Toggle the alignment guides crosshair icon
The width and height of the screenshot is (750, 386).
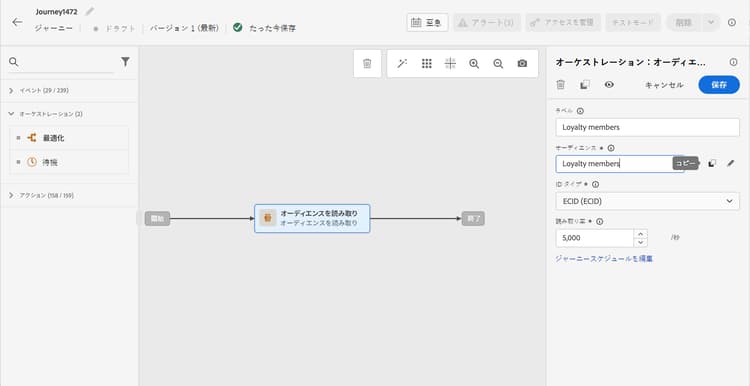450,64
